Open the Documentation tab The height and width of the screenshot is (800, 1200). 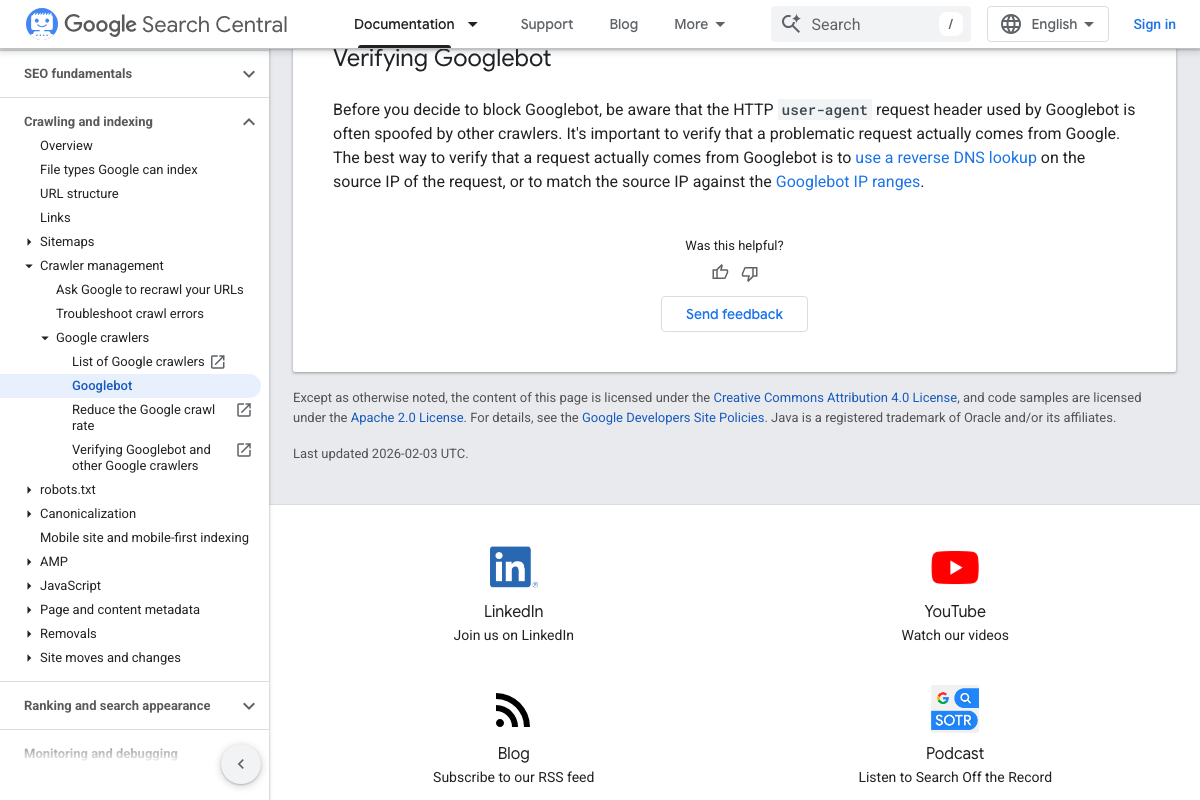click(404, 24)
